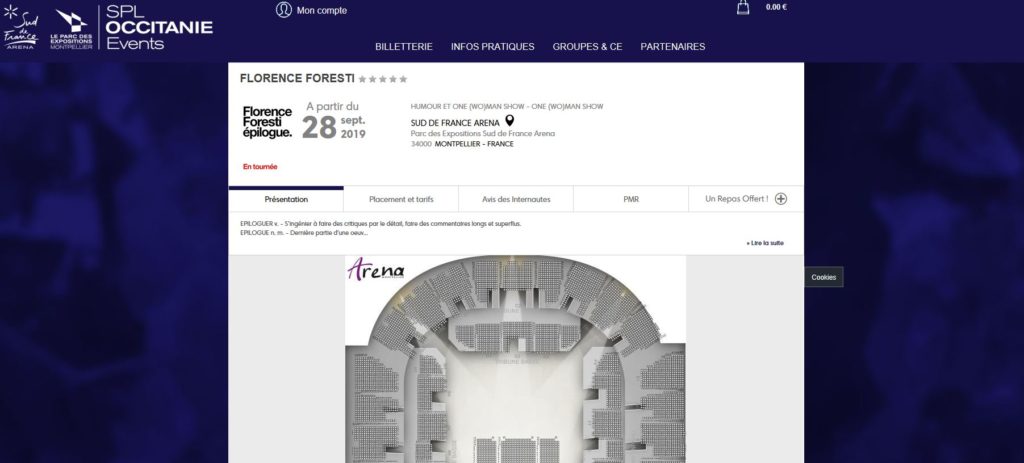
Task: Expand description with Lire la suite
Action: point(765,243)
